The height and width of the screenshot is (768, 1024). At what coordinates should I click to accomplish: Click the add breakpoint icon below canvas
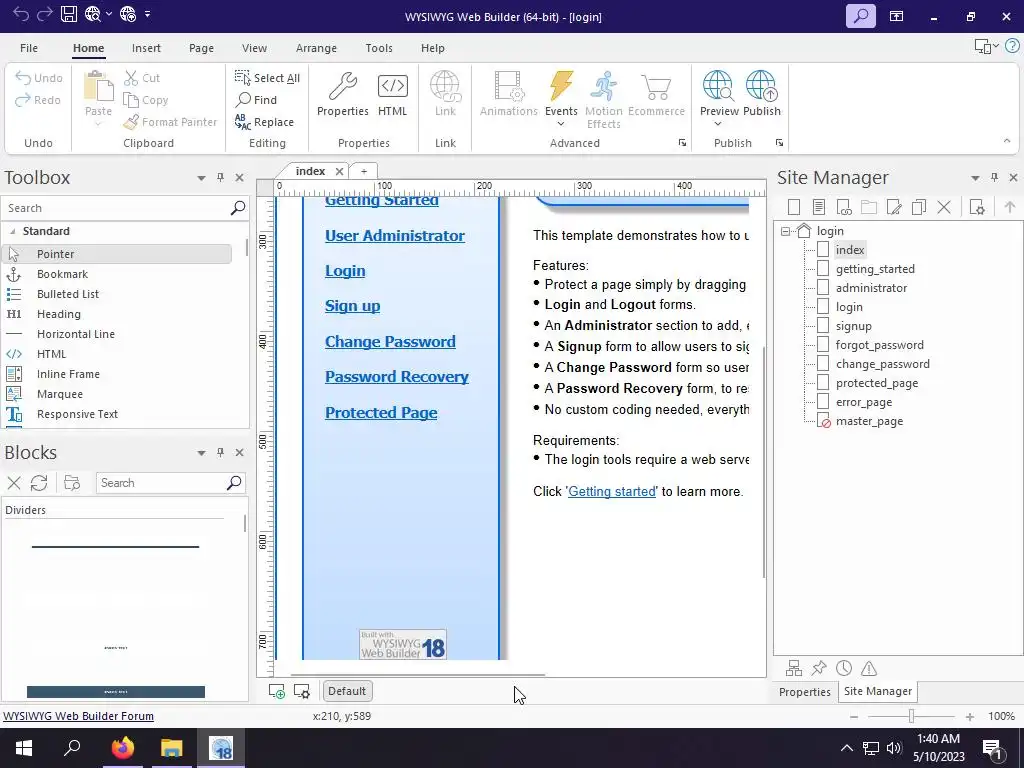tap(277, 691)
